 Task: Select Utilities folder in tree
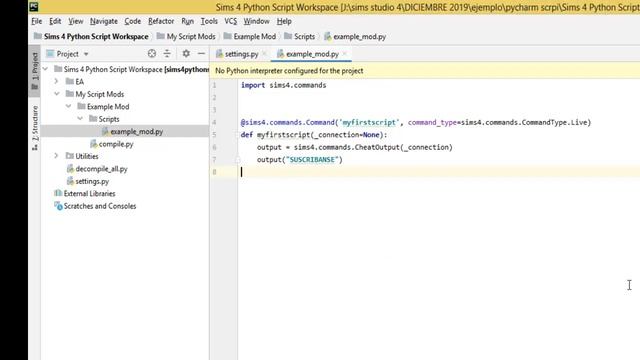click(x=82, y=156)
